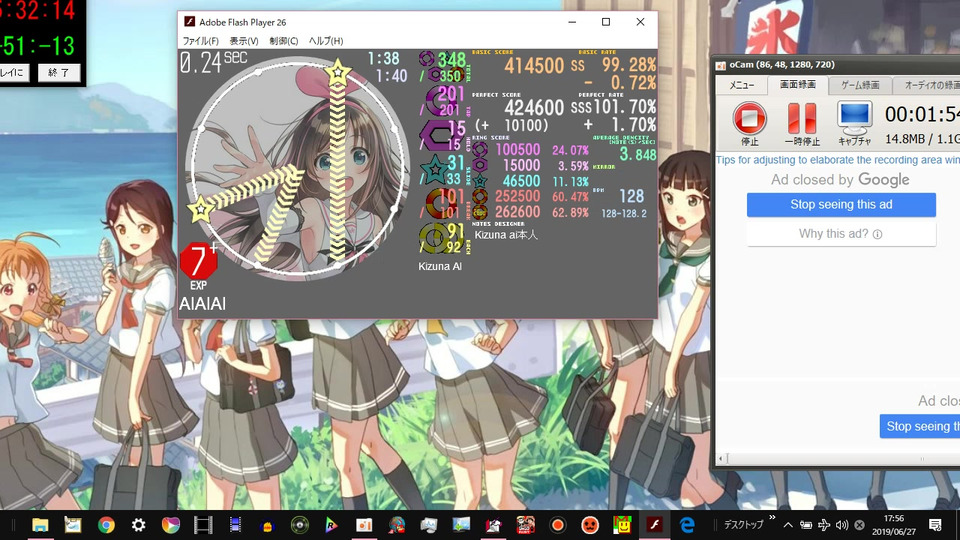
Task: Click the red 7+ EXP difficulty badge
Action: 198,261
